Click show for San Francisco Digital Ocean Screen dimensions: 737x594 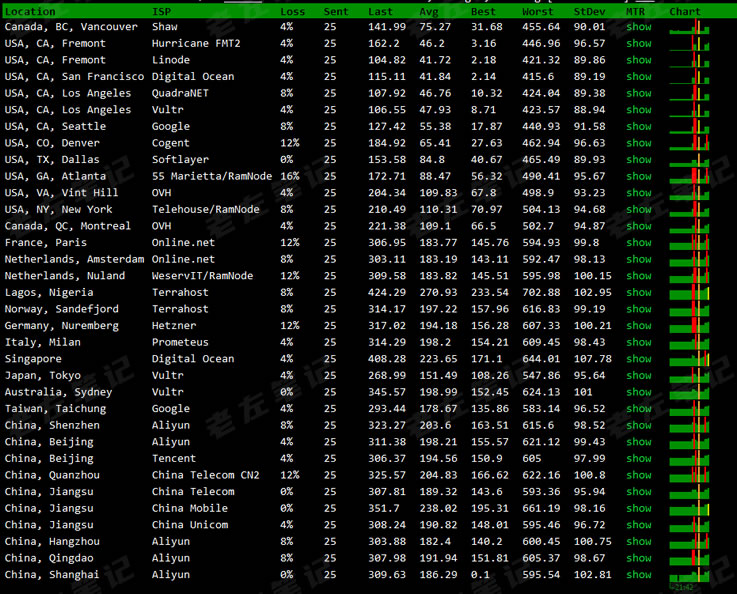point(639,77)
